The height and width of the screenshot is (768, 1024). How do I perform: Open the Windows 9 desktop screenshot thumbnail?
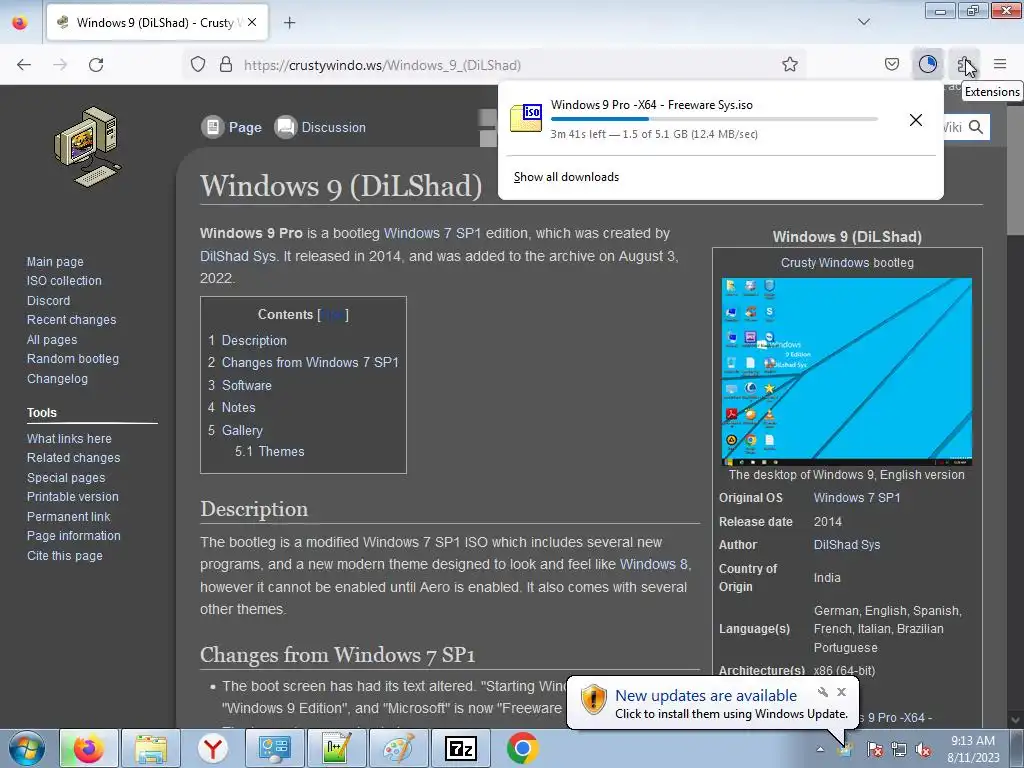click(x=846, y=372)
